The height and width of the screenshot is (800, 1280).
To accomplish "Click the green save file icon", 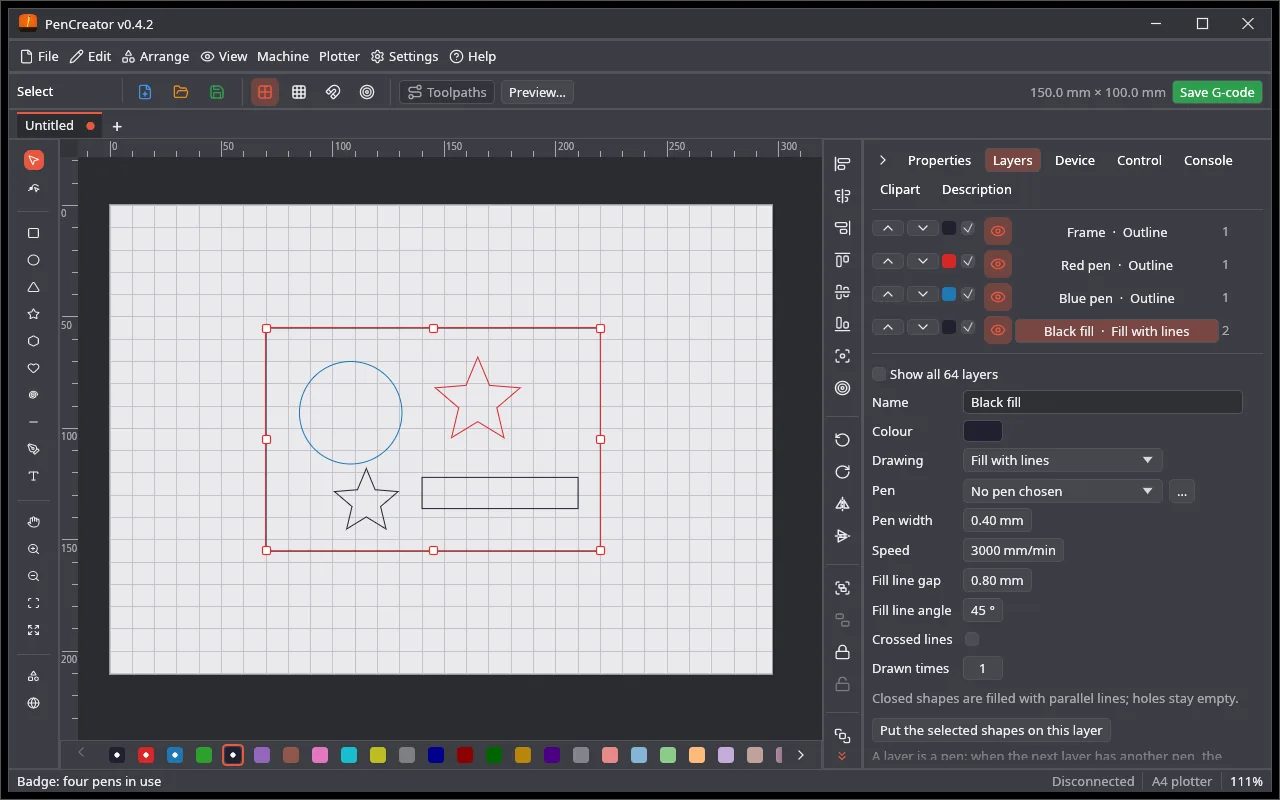I will tap(217, 92).
